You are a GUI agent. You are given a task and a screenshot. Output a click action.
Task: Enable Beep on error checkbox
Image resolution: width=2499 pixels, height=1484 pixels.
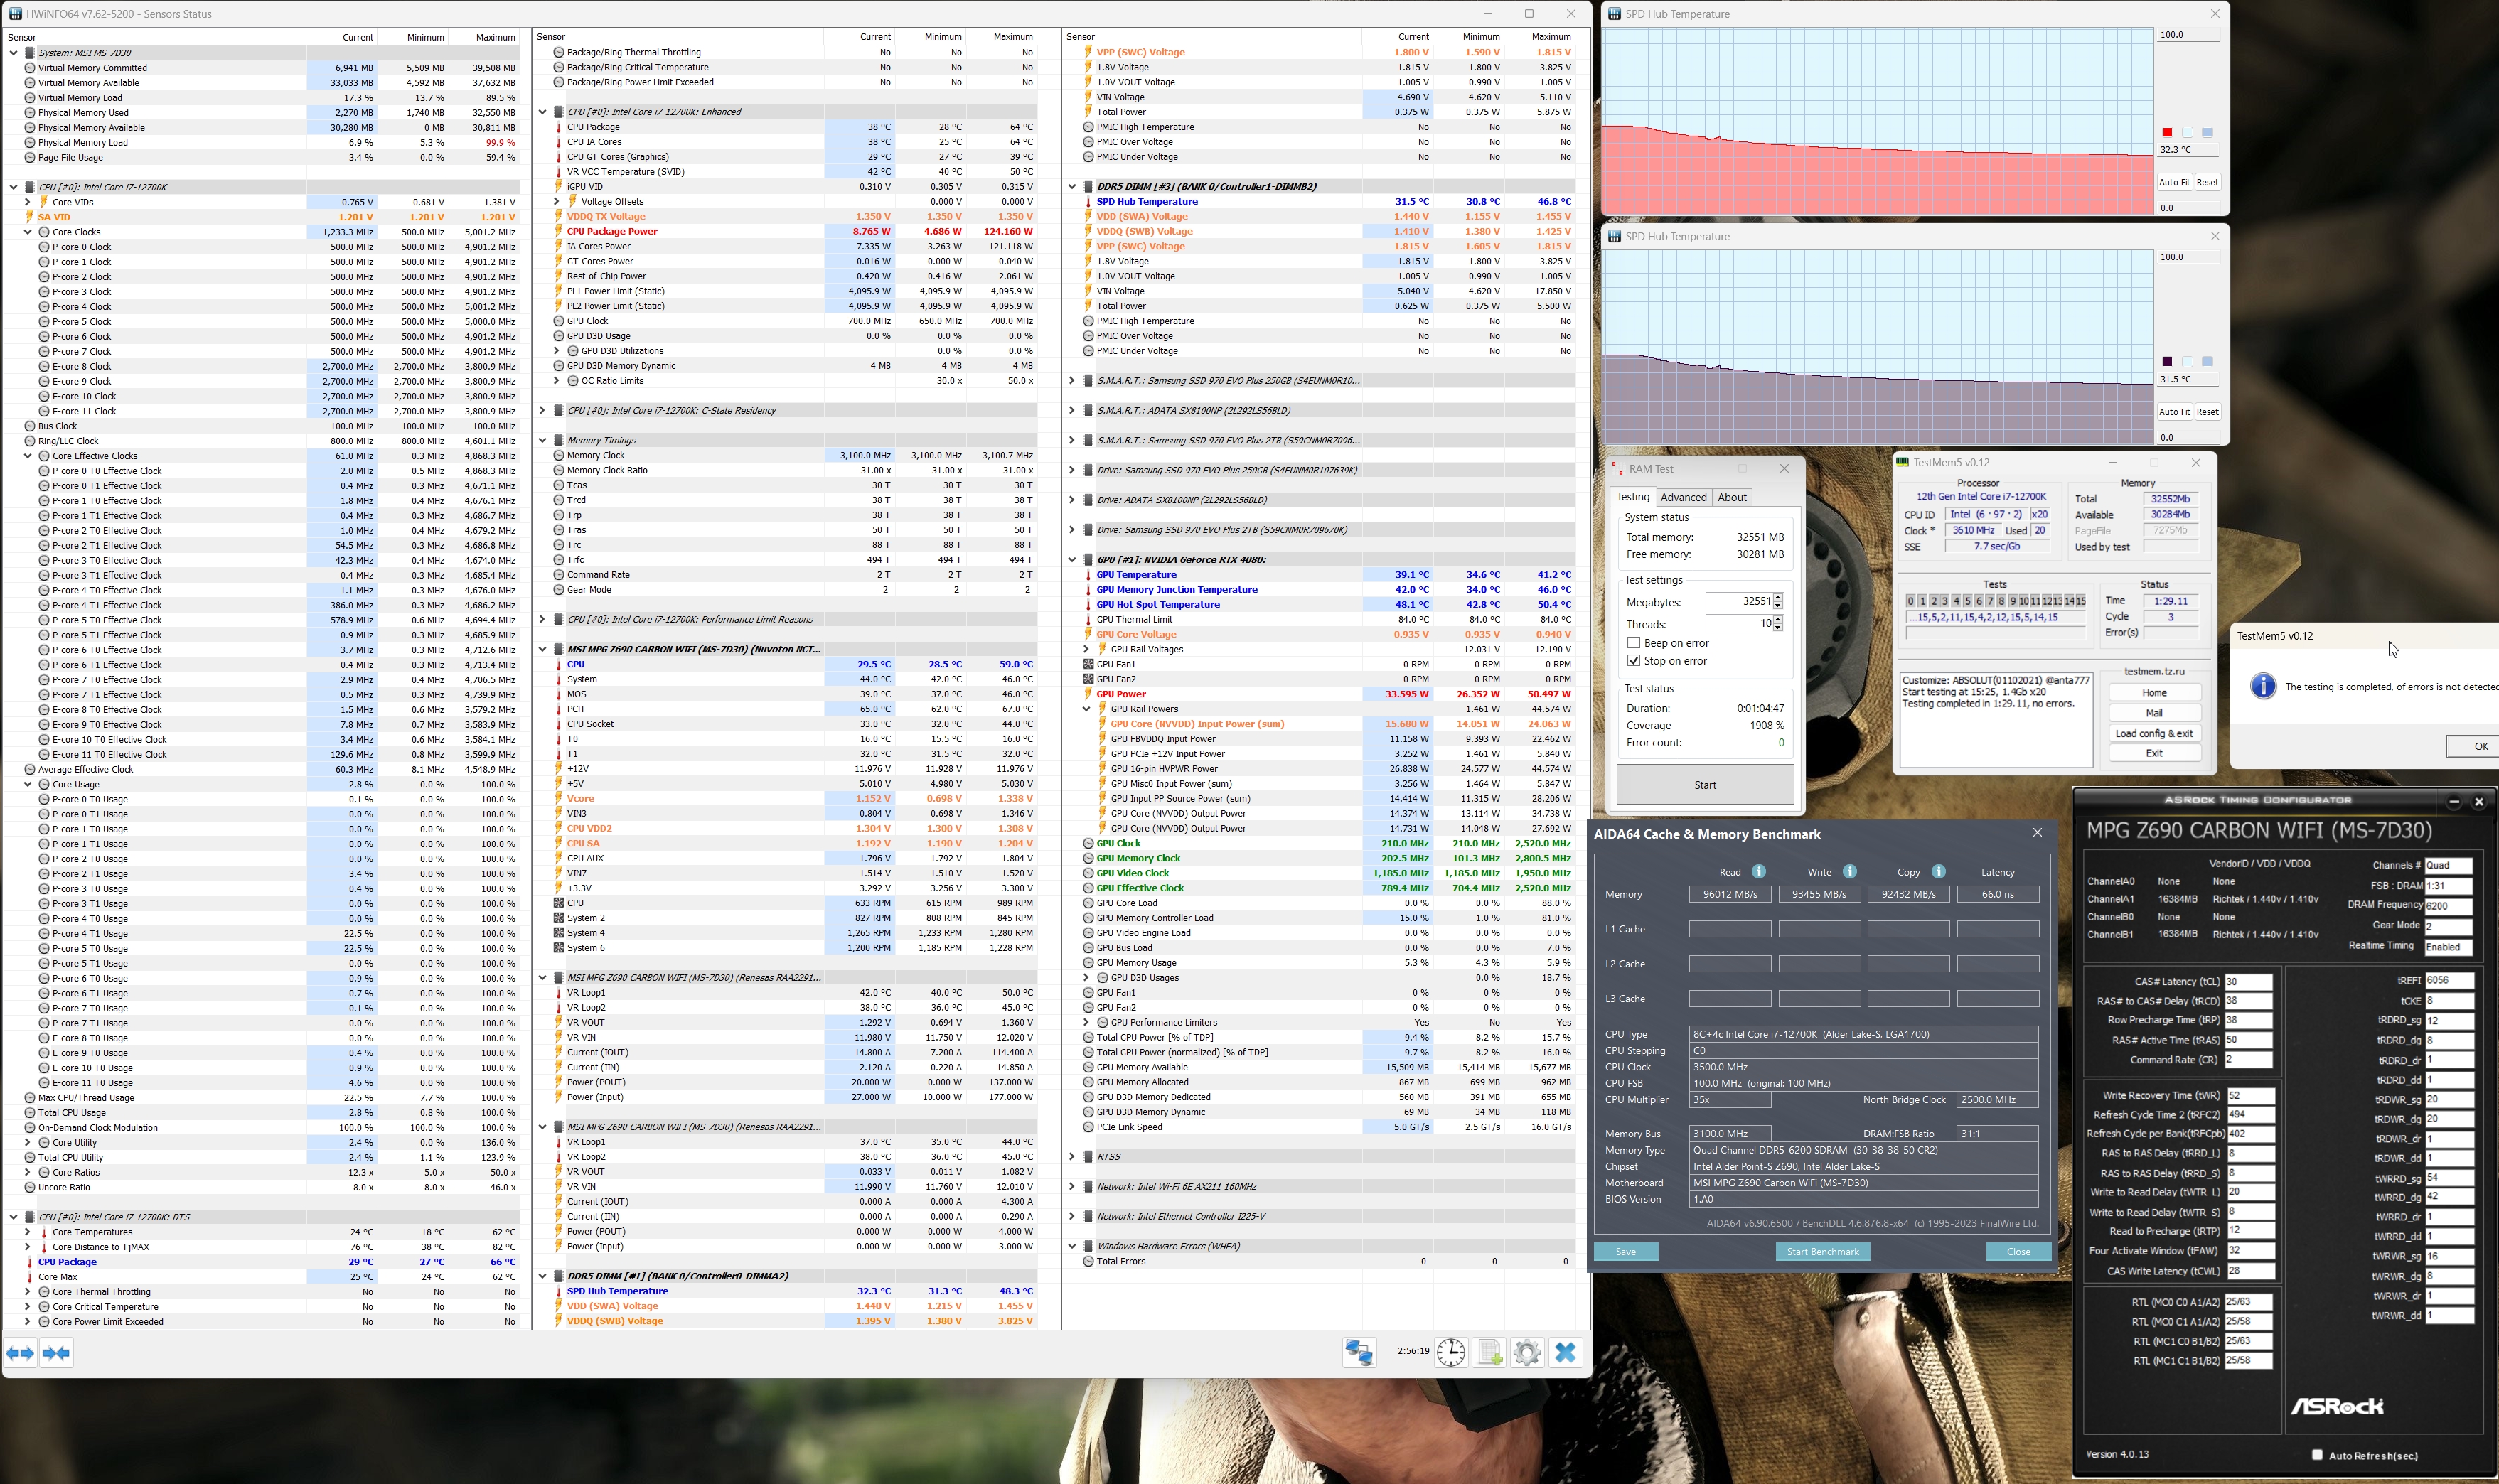1633,643
